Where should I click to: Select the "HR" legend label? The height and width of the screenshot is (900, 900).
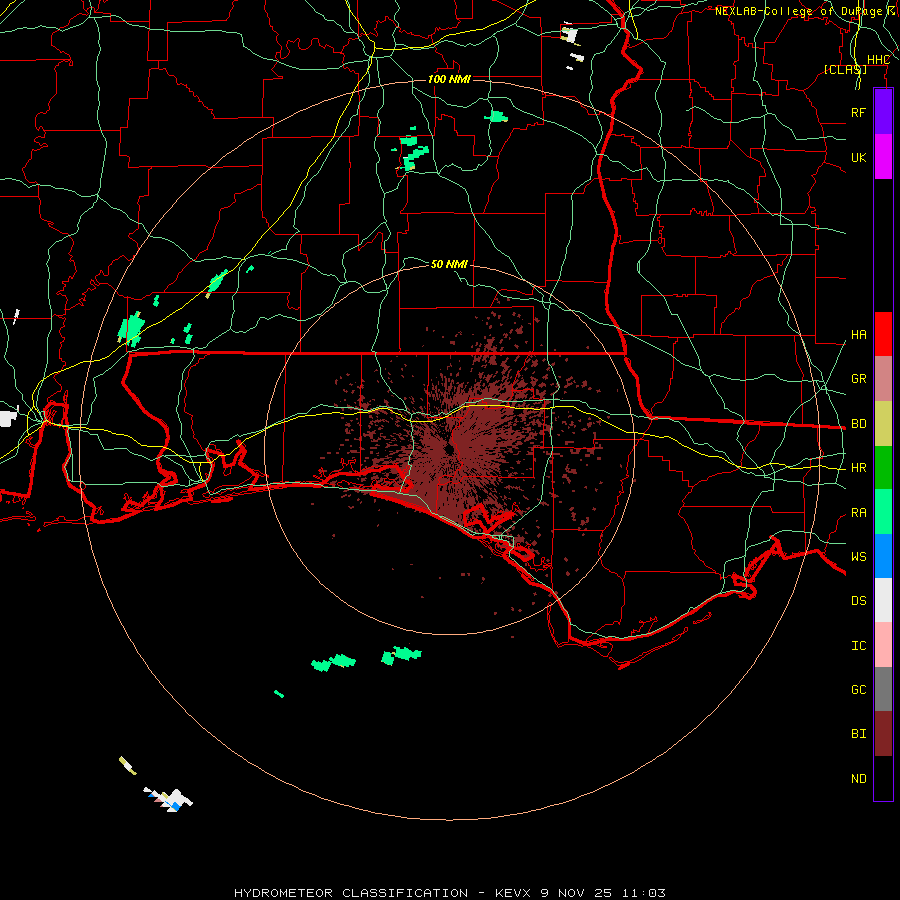(858, 468)
